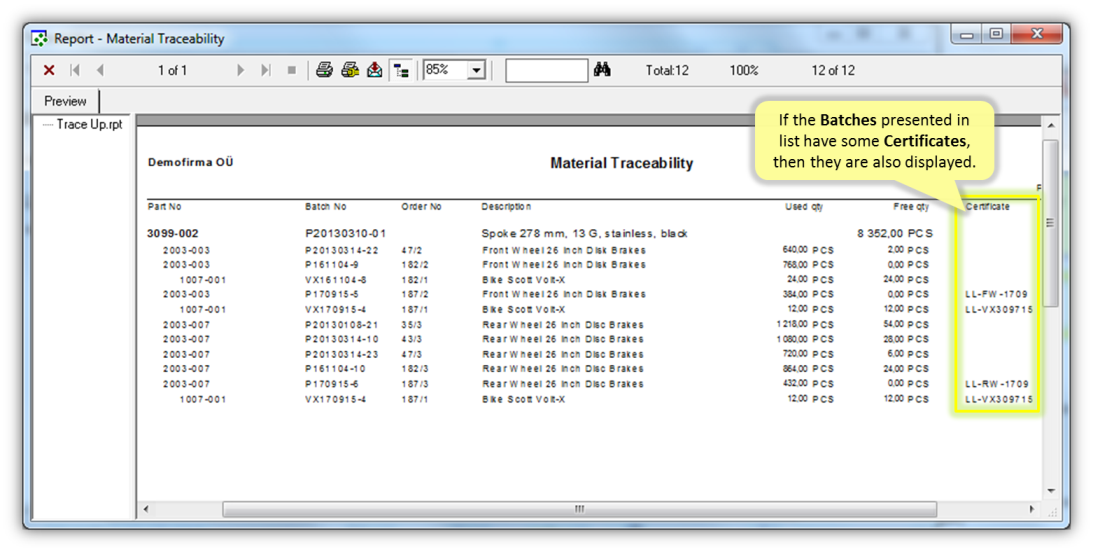Click batch P20130314-10
Image resolution: width=1093 pixels, height=552 pixels.
(342, 339)
